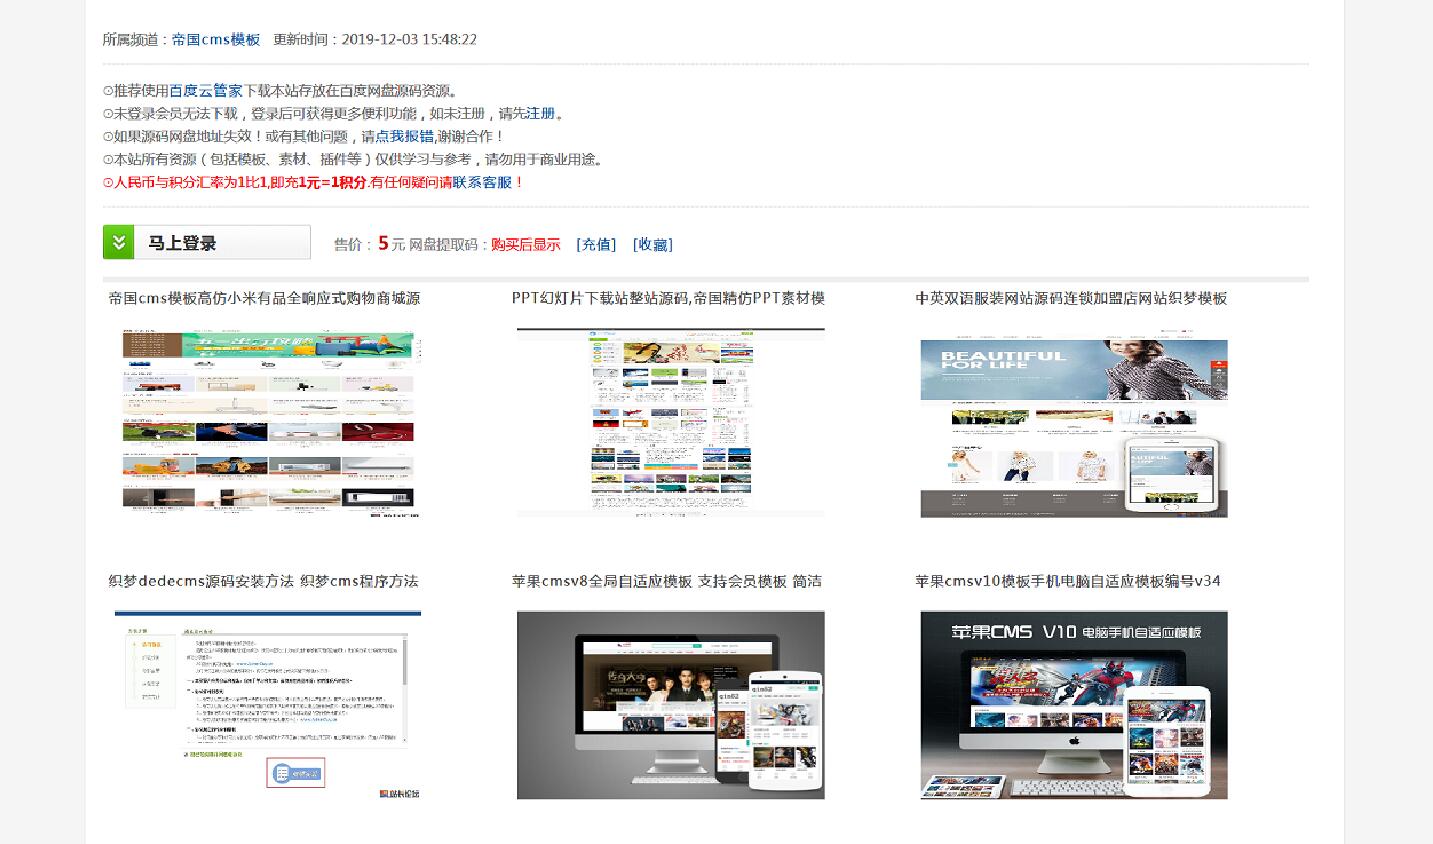This screenshot has height=844, width=1433.
Task: Open the 高仿小米有品 shopping template title
Action: tap(264, 298)
